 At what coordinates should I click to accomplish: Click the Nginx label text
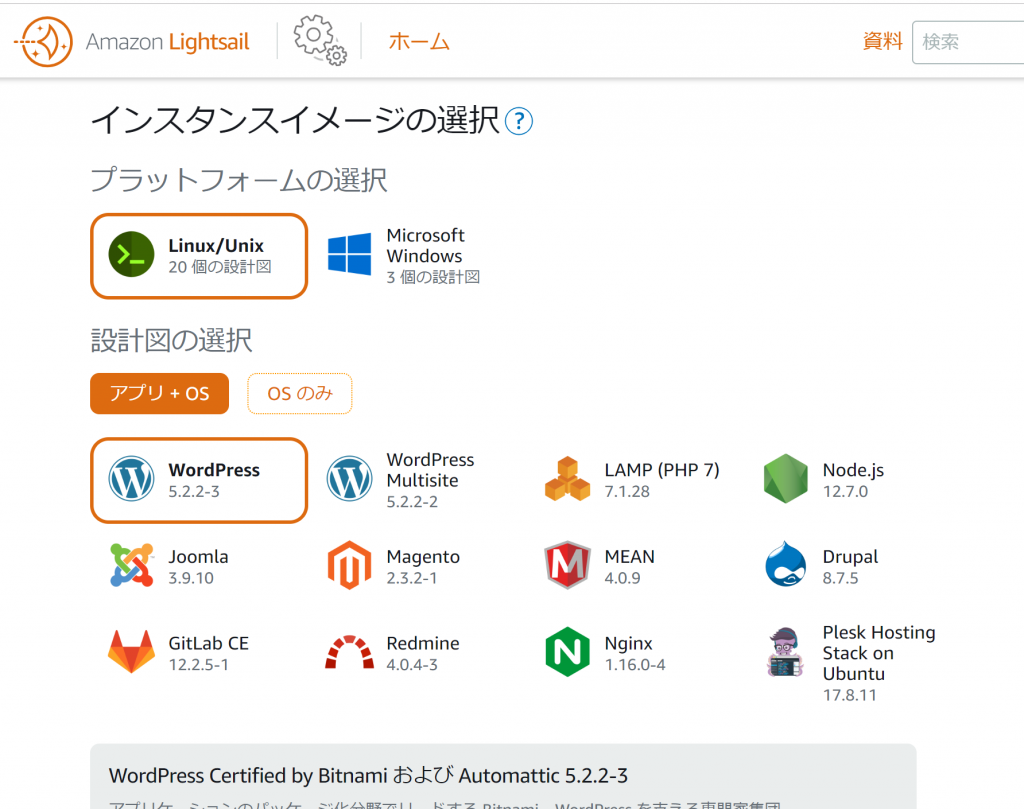pos(628,644)
